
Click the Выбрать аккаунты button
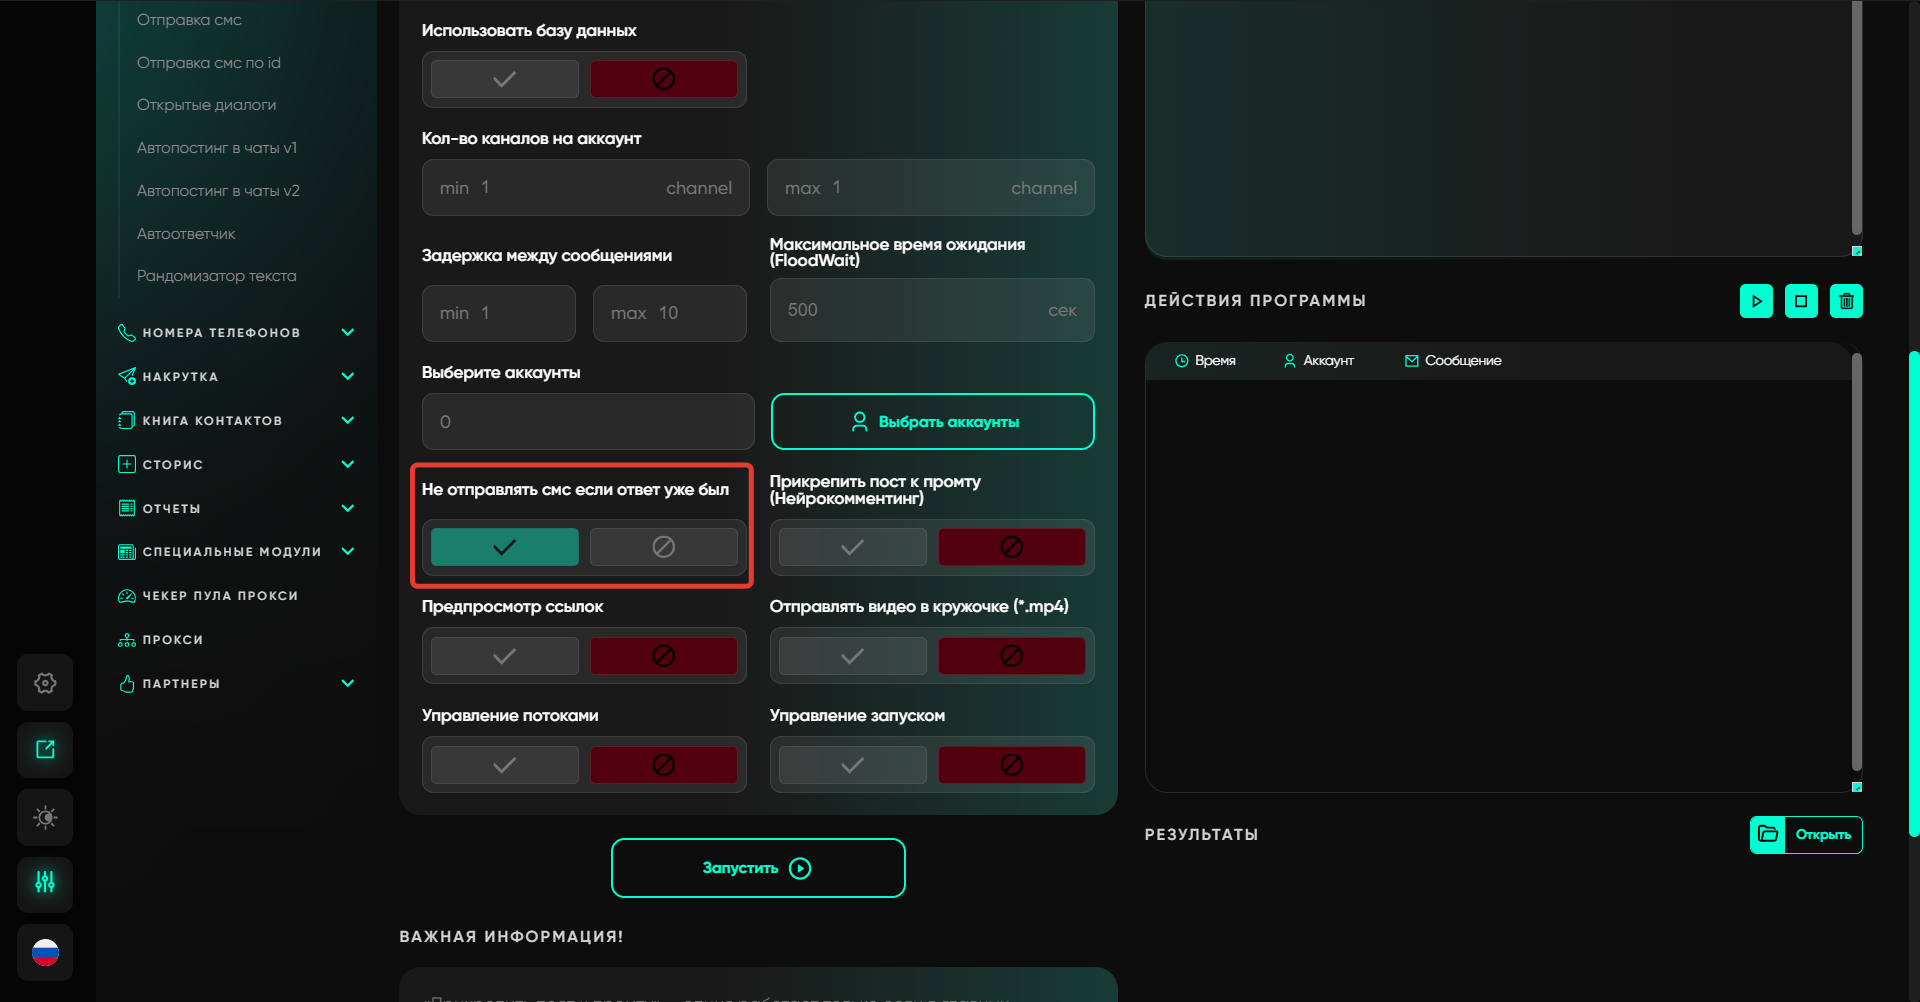tap(932, 422)
